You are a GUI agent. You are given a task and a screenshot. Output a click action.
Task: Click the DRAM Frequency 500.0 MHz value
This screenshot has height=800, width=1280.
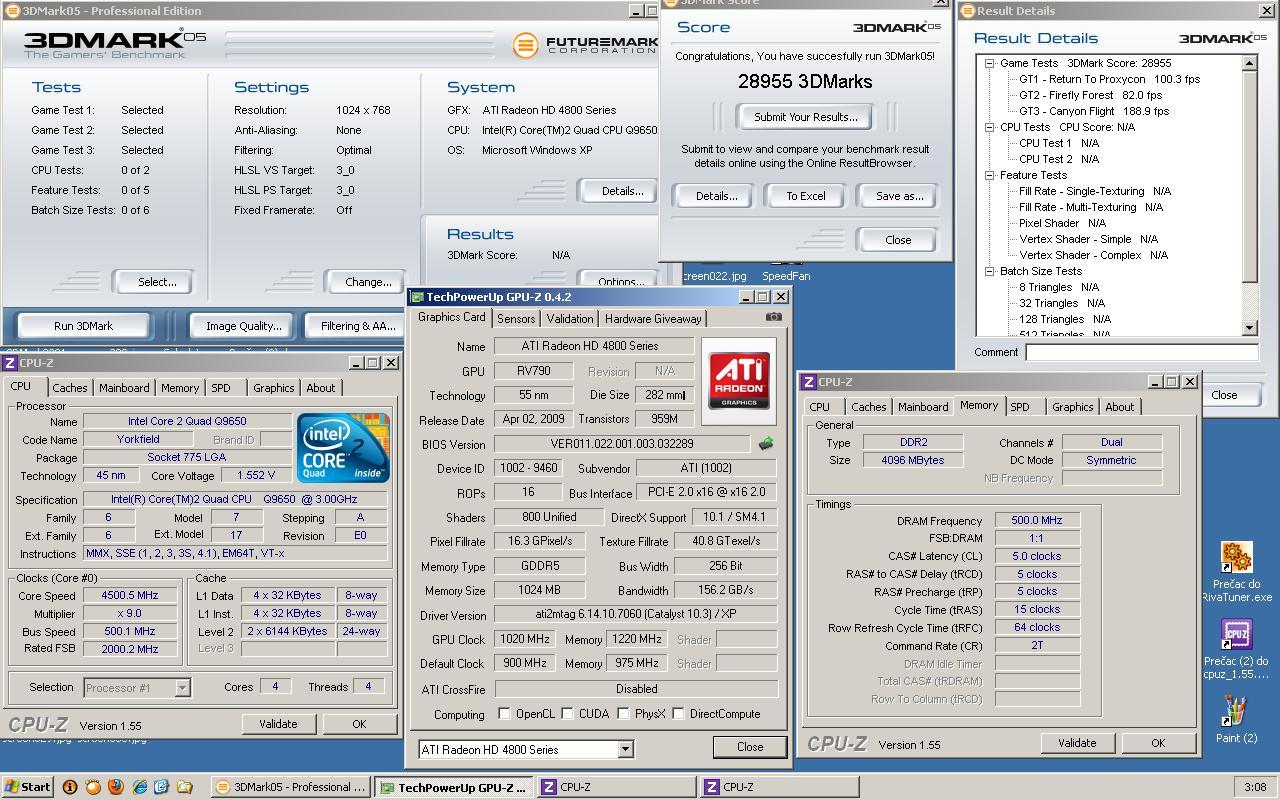[x=1037, y=520]
